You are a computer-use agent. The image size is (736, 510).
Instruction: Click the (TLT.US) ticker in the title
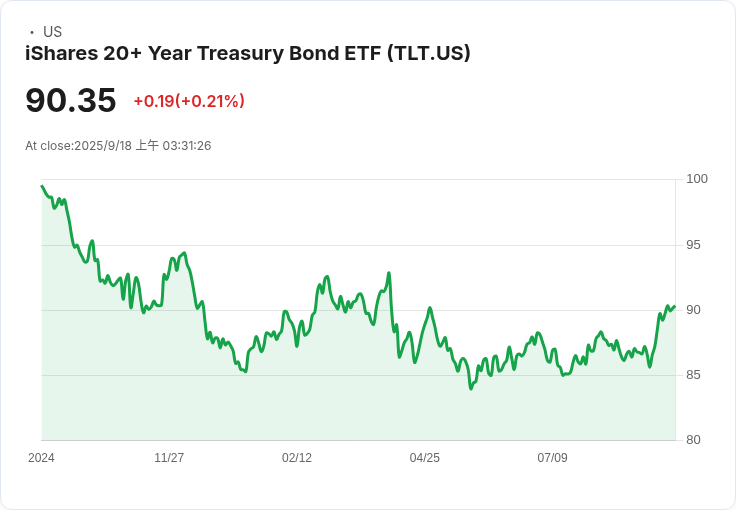point(429,53)
